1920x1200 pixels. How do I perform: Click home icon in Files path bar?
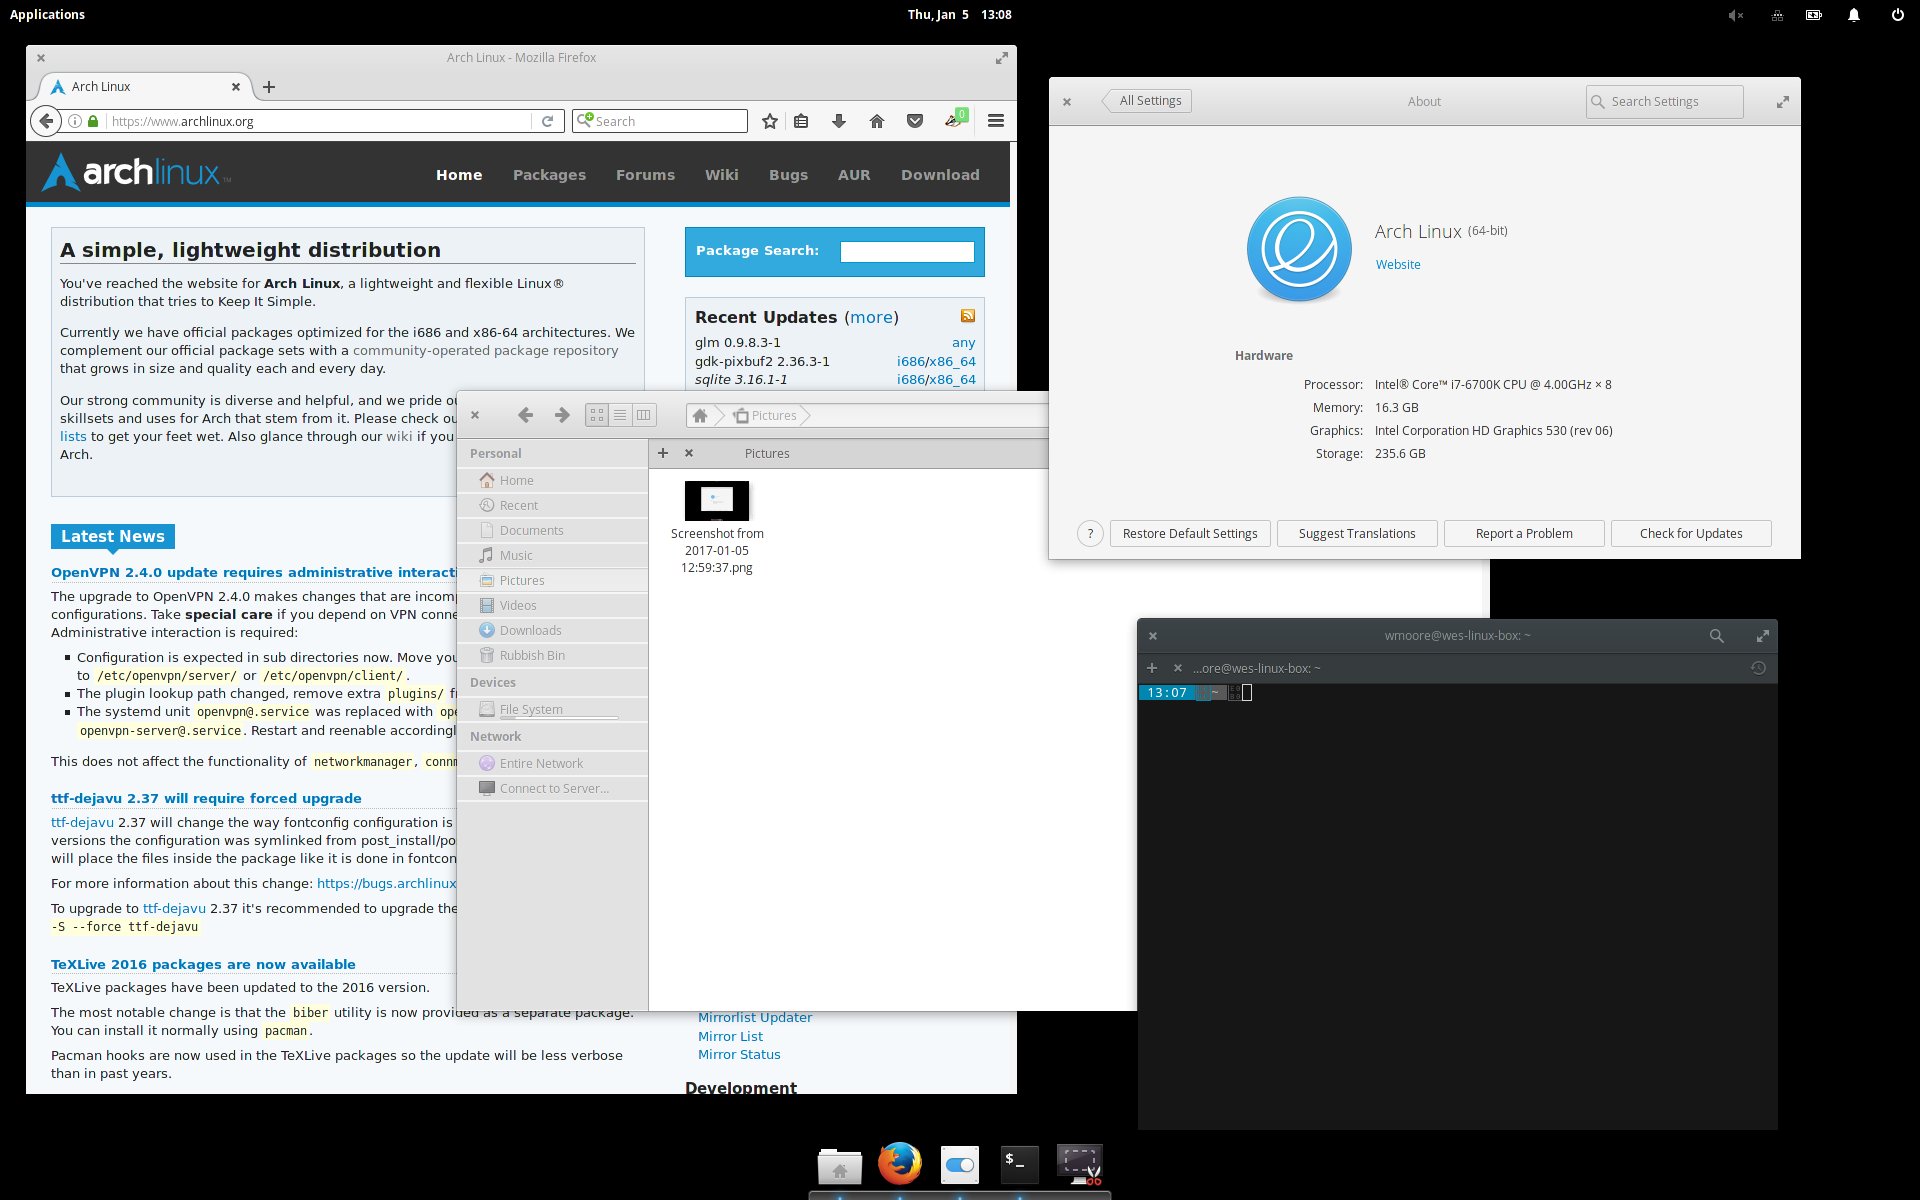[700, 415]
